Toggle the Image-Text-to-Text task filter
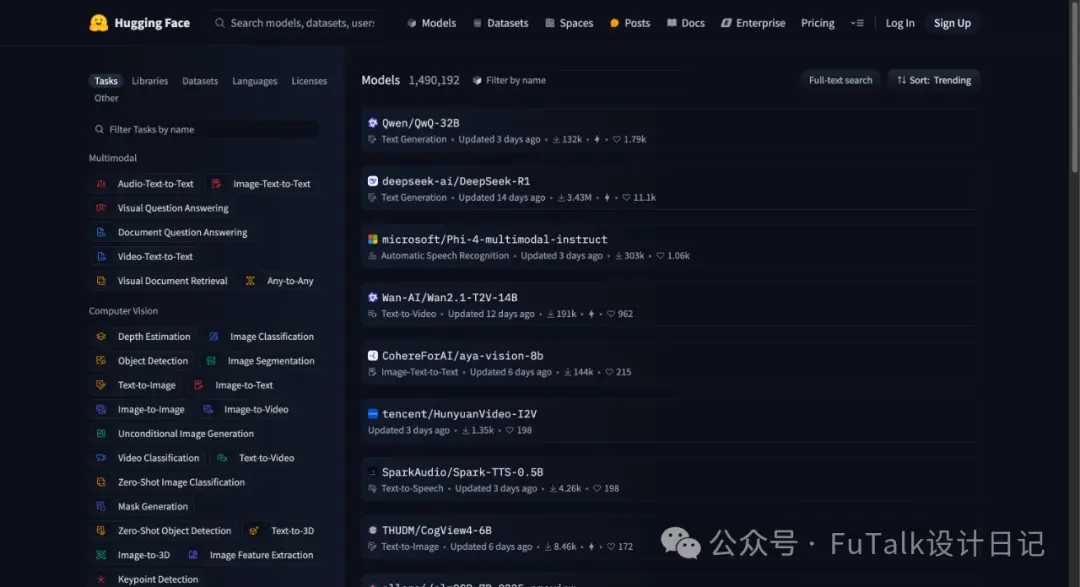The width and height of the screenshot is (1080, 587). click(261, 184)
